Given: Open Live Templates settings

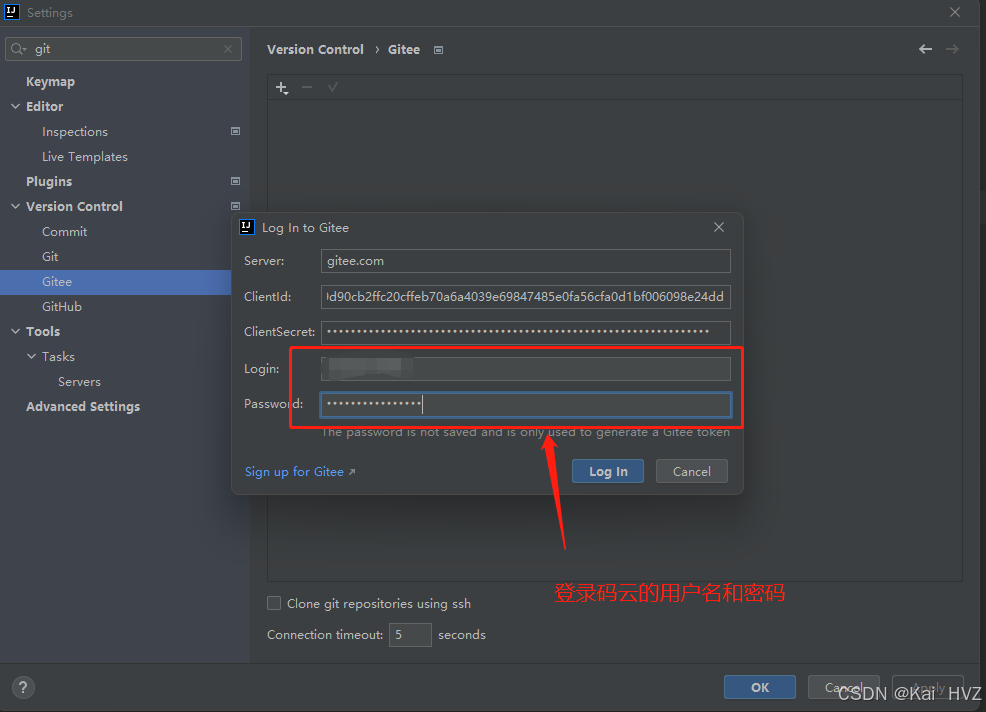Looking at the screenshot, I should [x=85, y=157].
